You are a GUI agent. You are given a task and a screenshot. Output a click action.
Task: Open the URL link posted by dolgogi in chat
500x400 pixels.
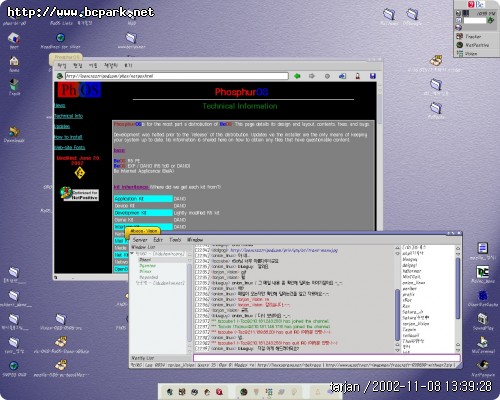284,250
